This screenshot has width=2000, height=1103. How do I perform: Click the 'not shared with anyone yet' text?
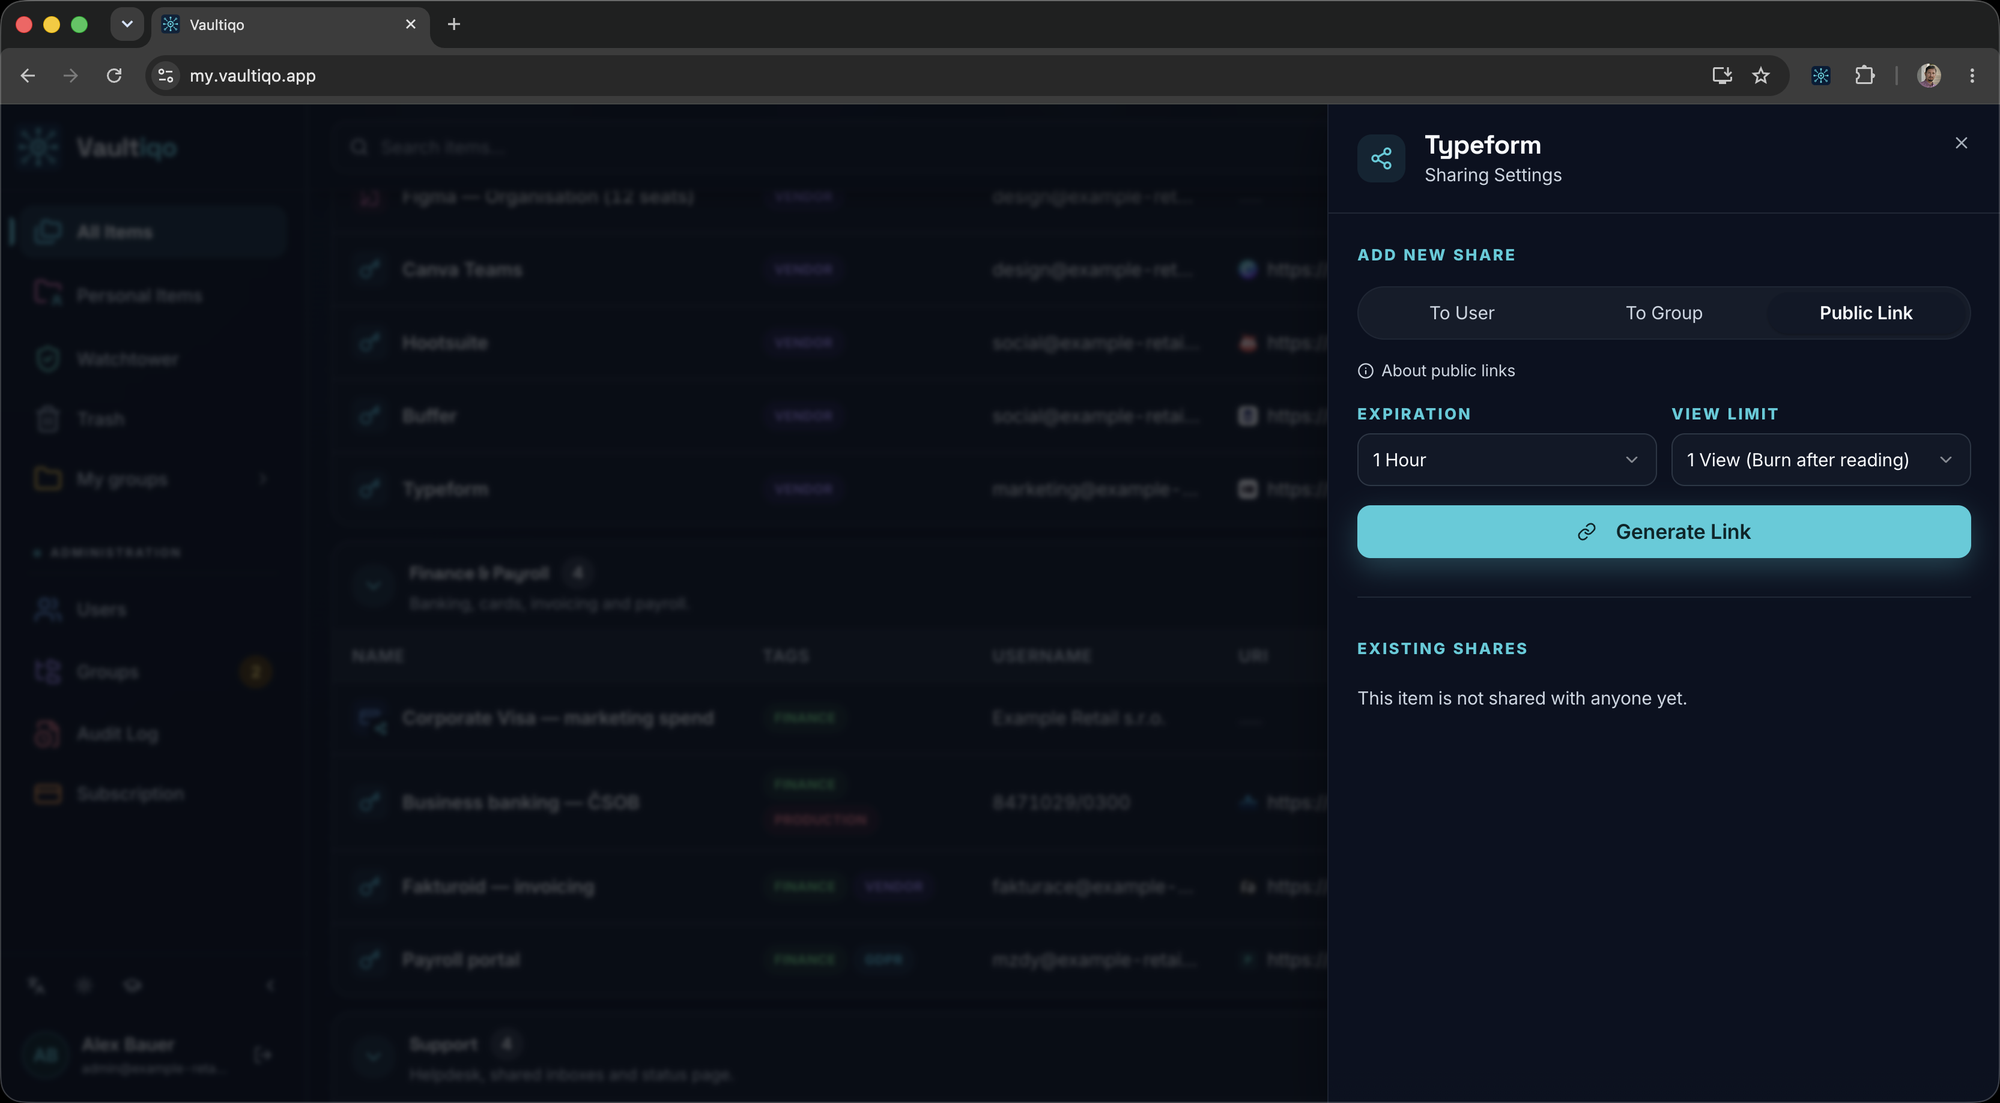pyautogui.click(x=1522, y=698)
